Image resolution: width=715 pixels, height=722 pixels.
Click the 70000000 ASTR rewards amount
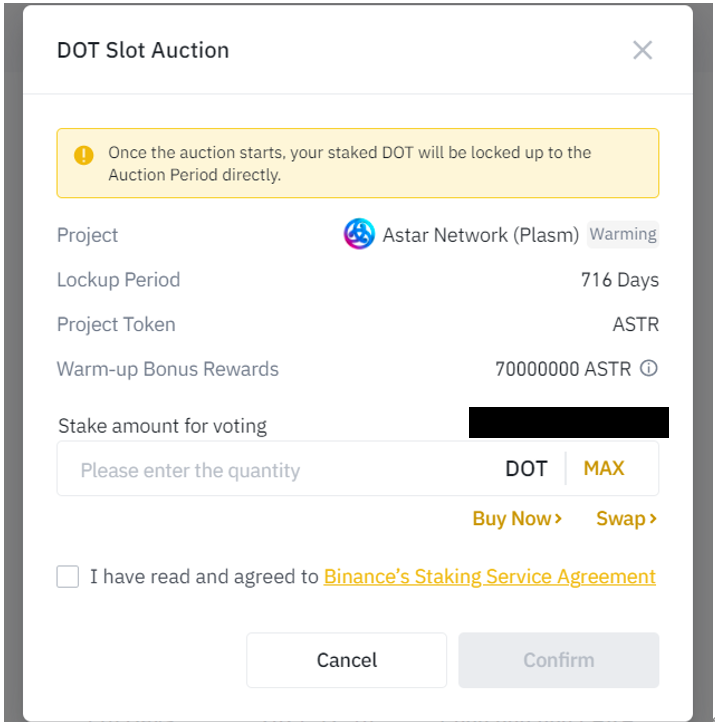563,369
